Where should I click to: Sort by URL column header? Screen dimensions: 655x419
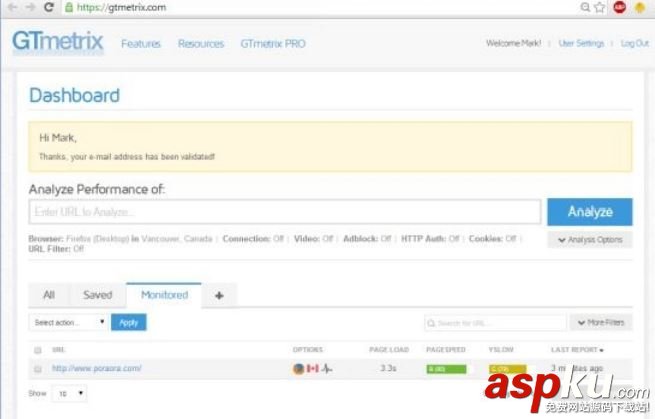point(58,350)
